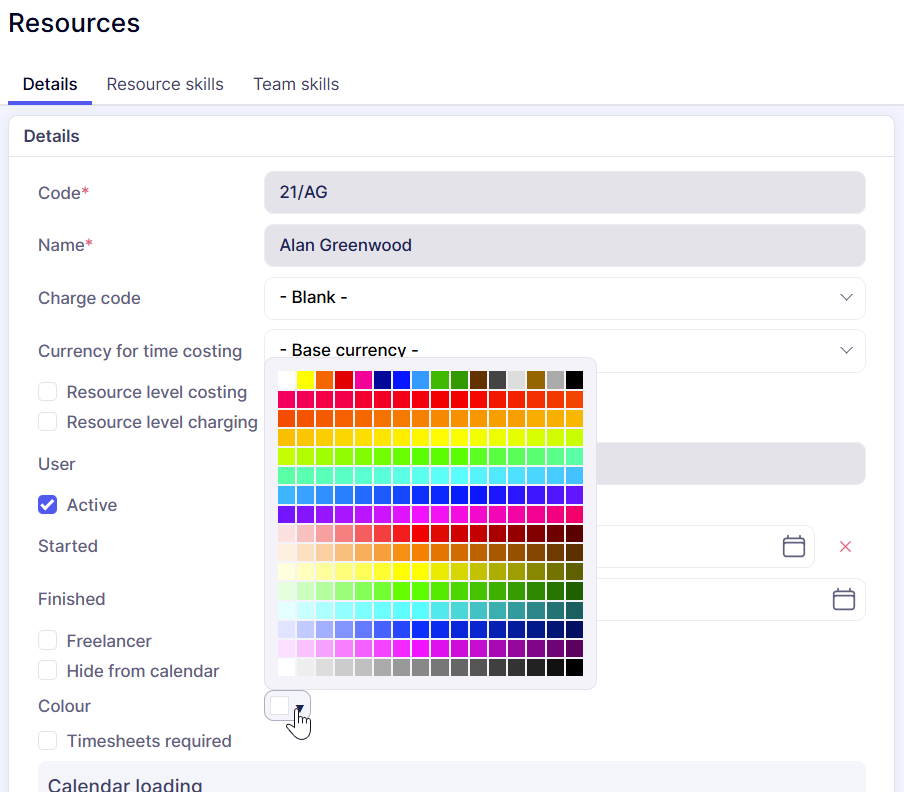Viewport: 904px width, 792px height.
Task: Select the brown swatch in palette top row
Action: click(x=478, y=380)
